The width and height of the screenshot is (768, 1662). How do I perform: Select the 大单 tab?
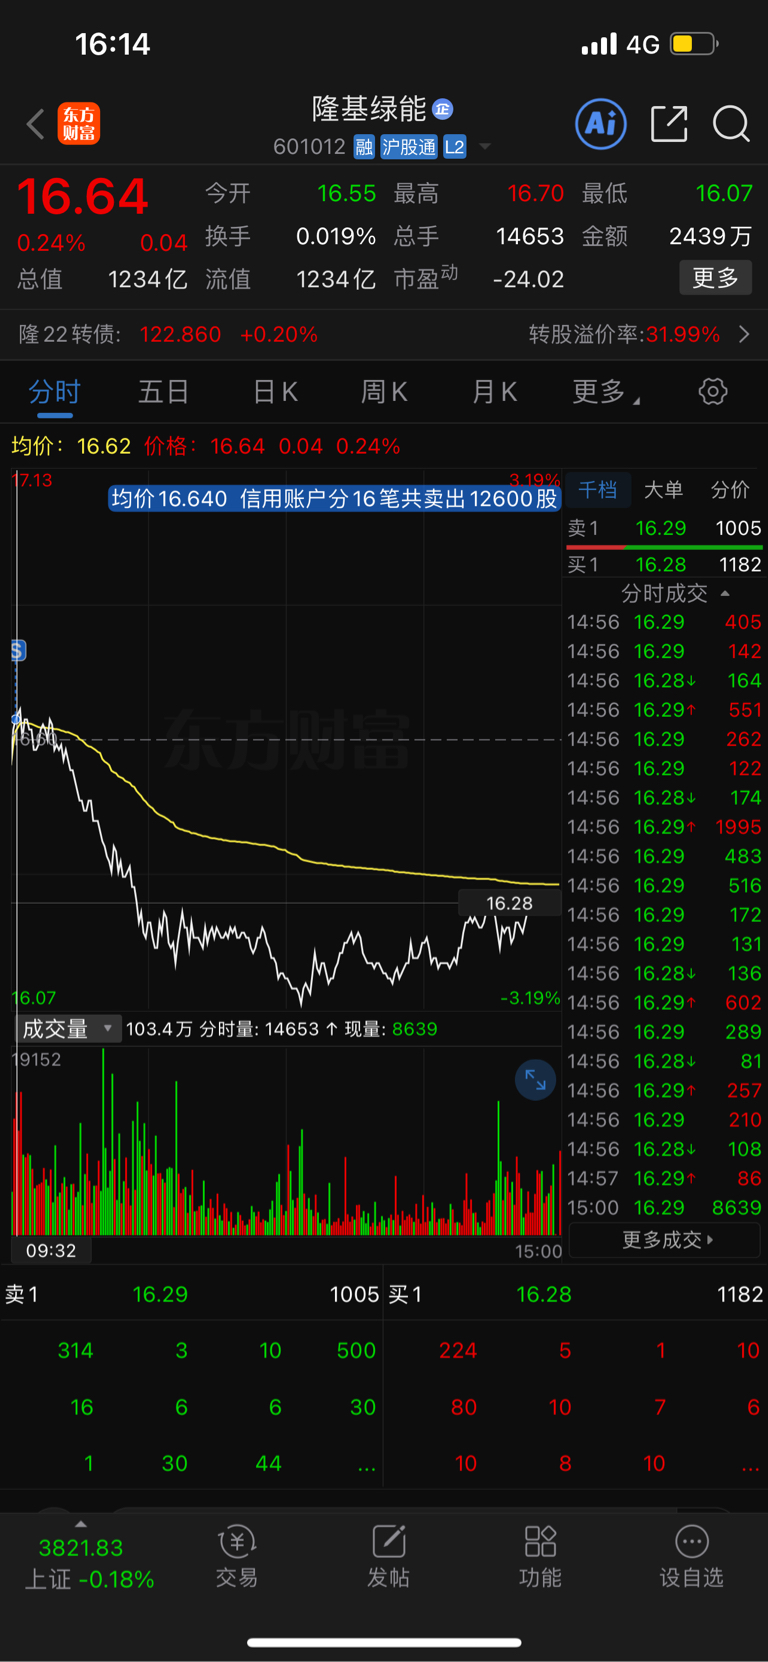(663, 490)
